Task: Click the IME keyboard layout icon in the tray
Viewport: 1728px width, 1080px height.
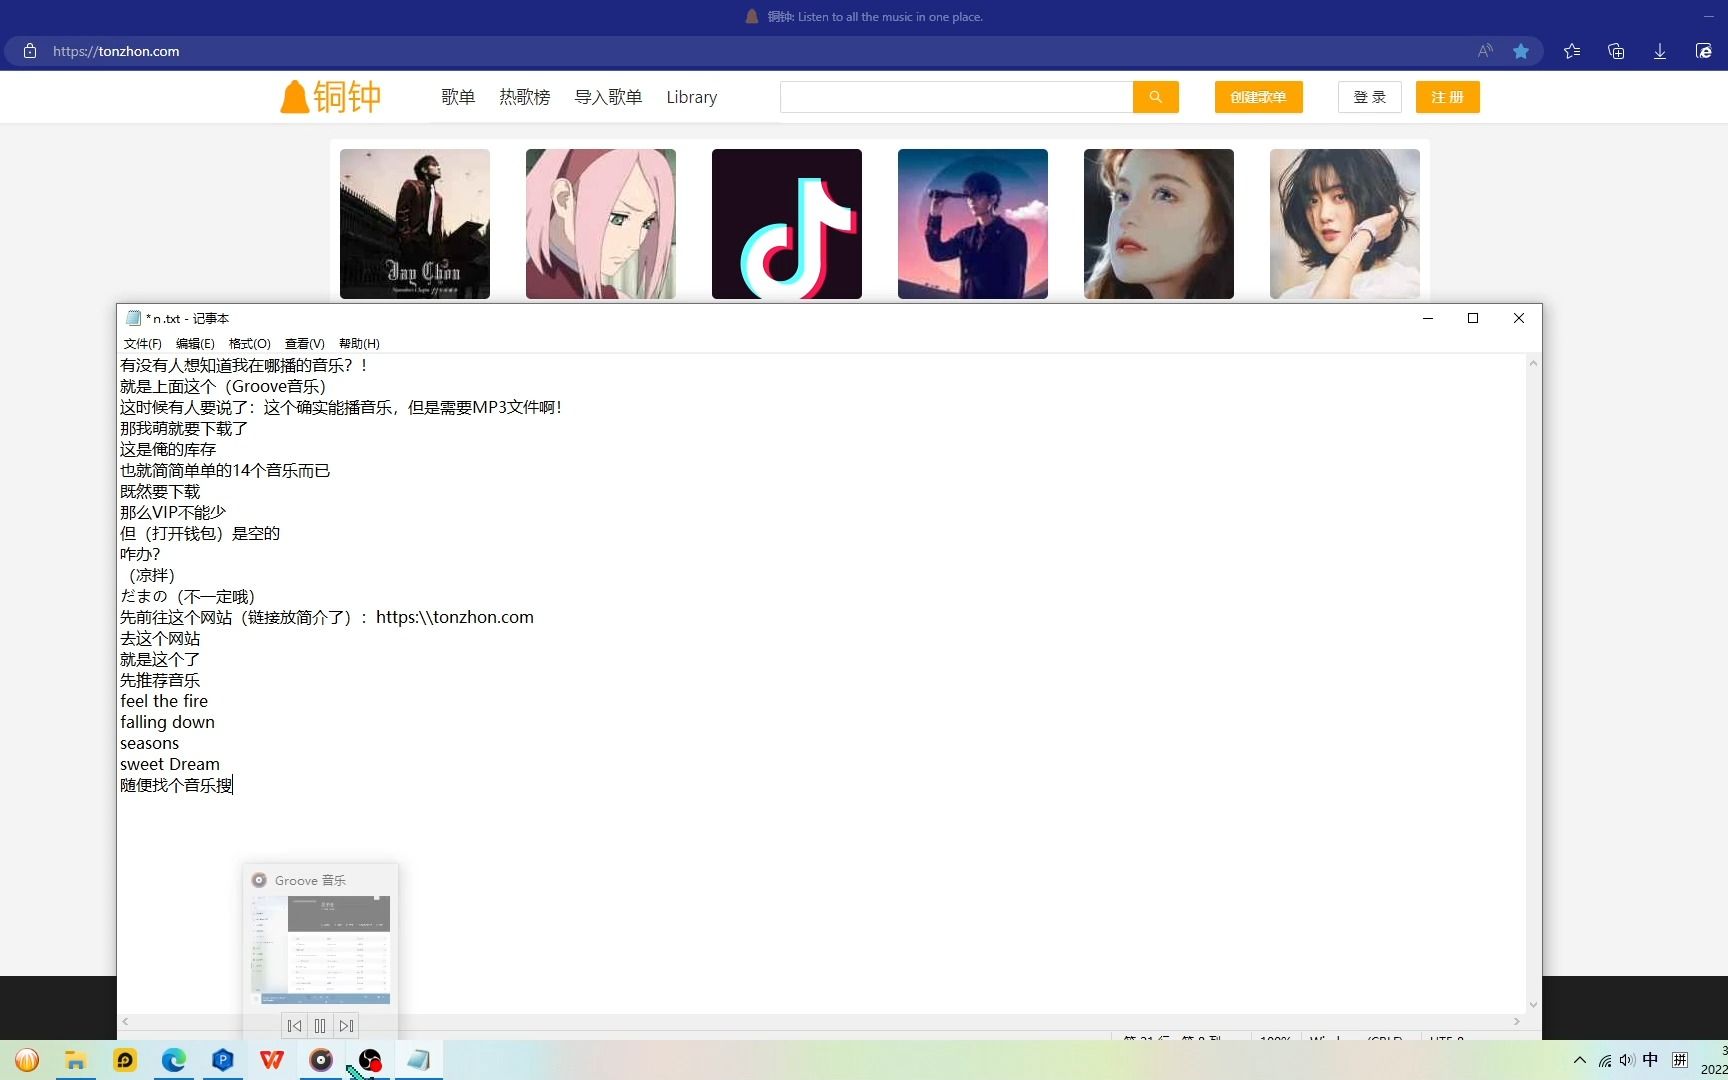Action: (1680, 1060)
